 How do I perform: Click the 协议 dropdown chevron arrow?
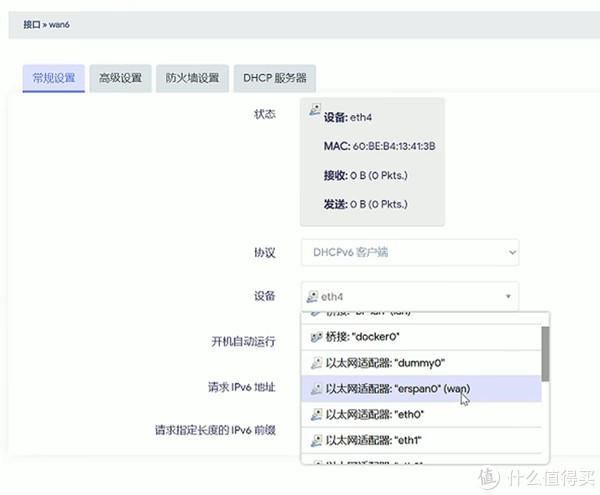click(512, 252)
